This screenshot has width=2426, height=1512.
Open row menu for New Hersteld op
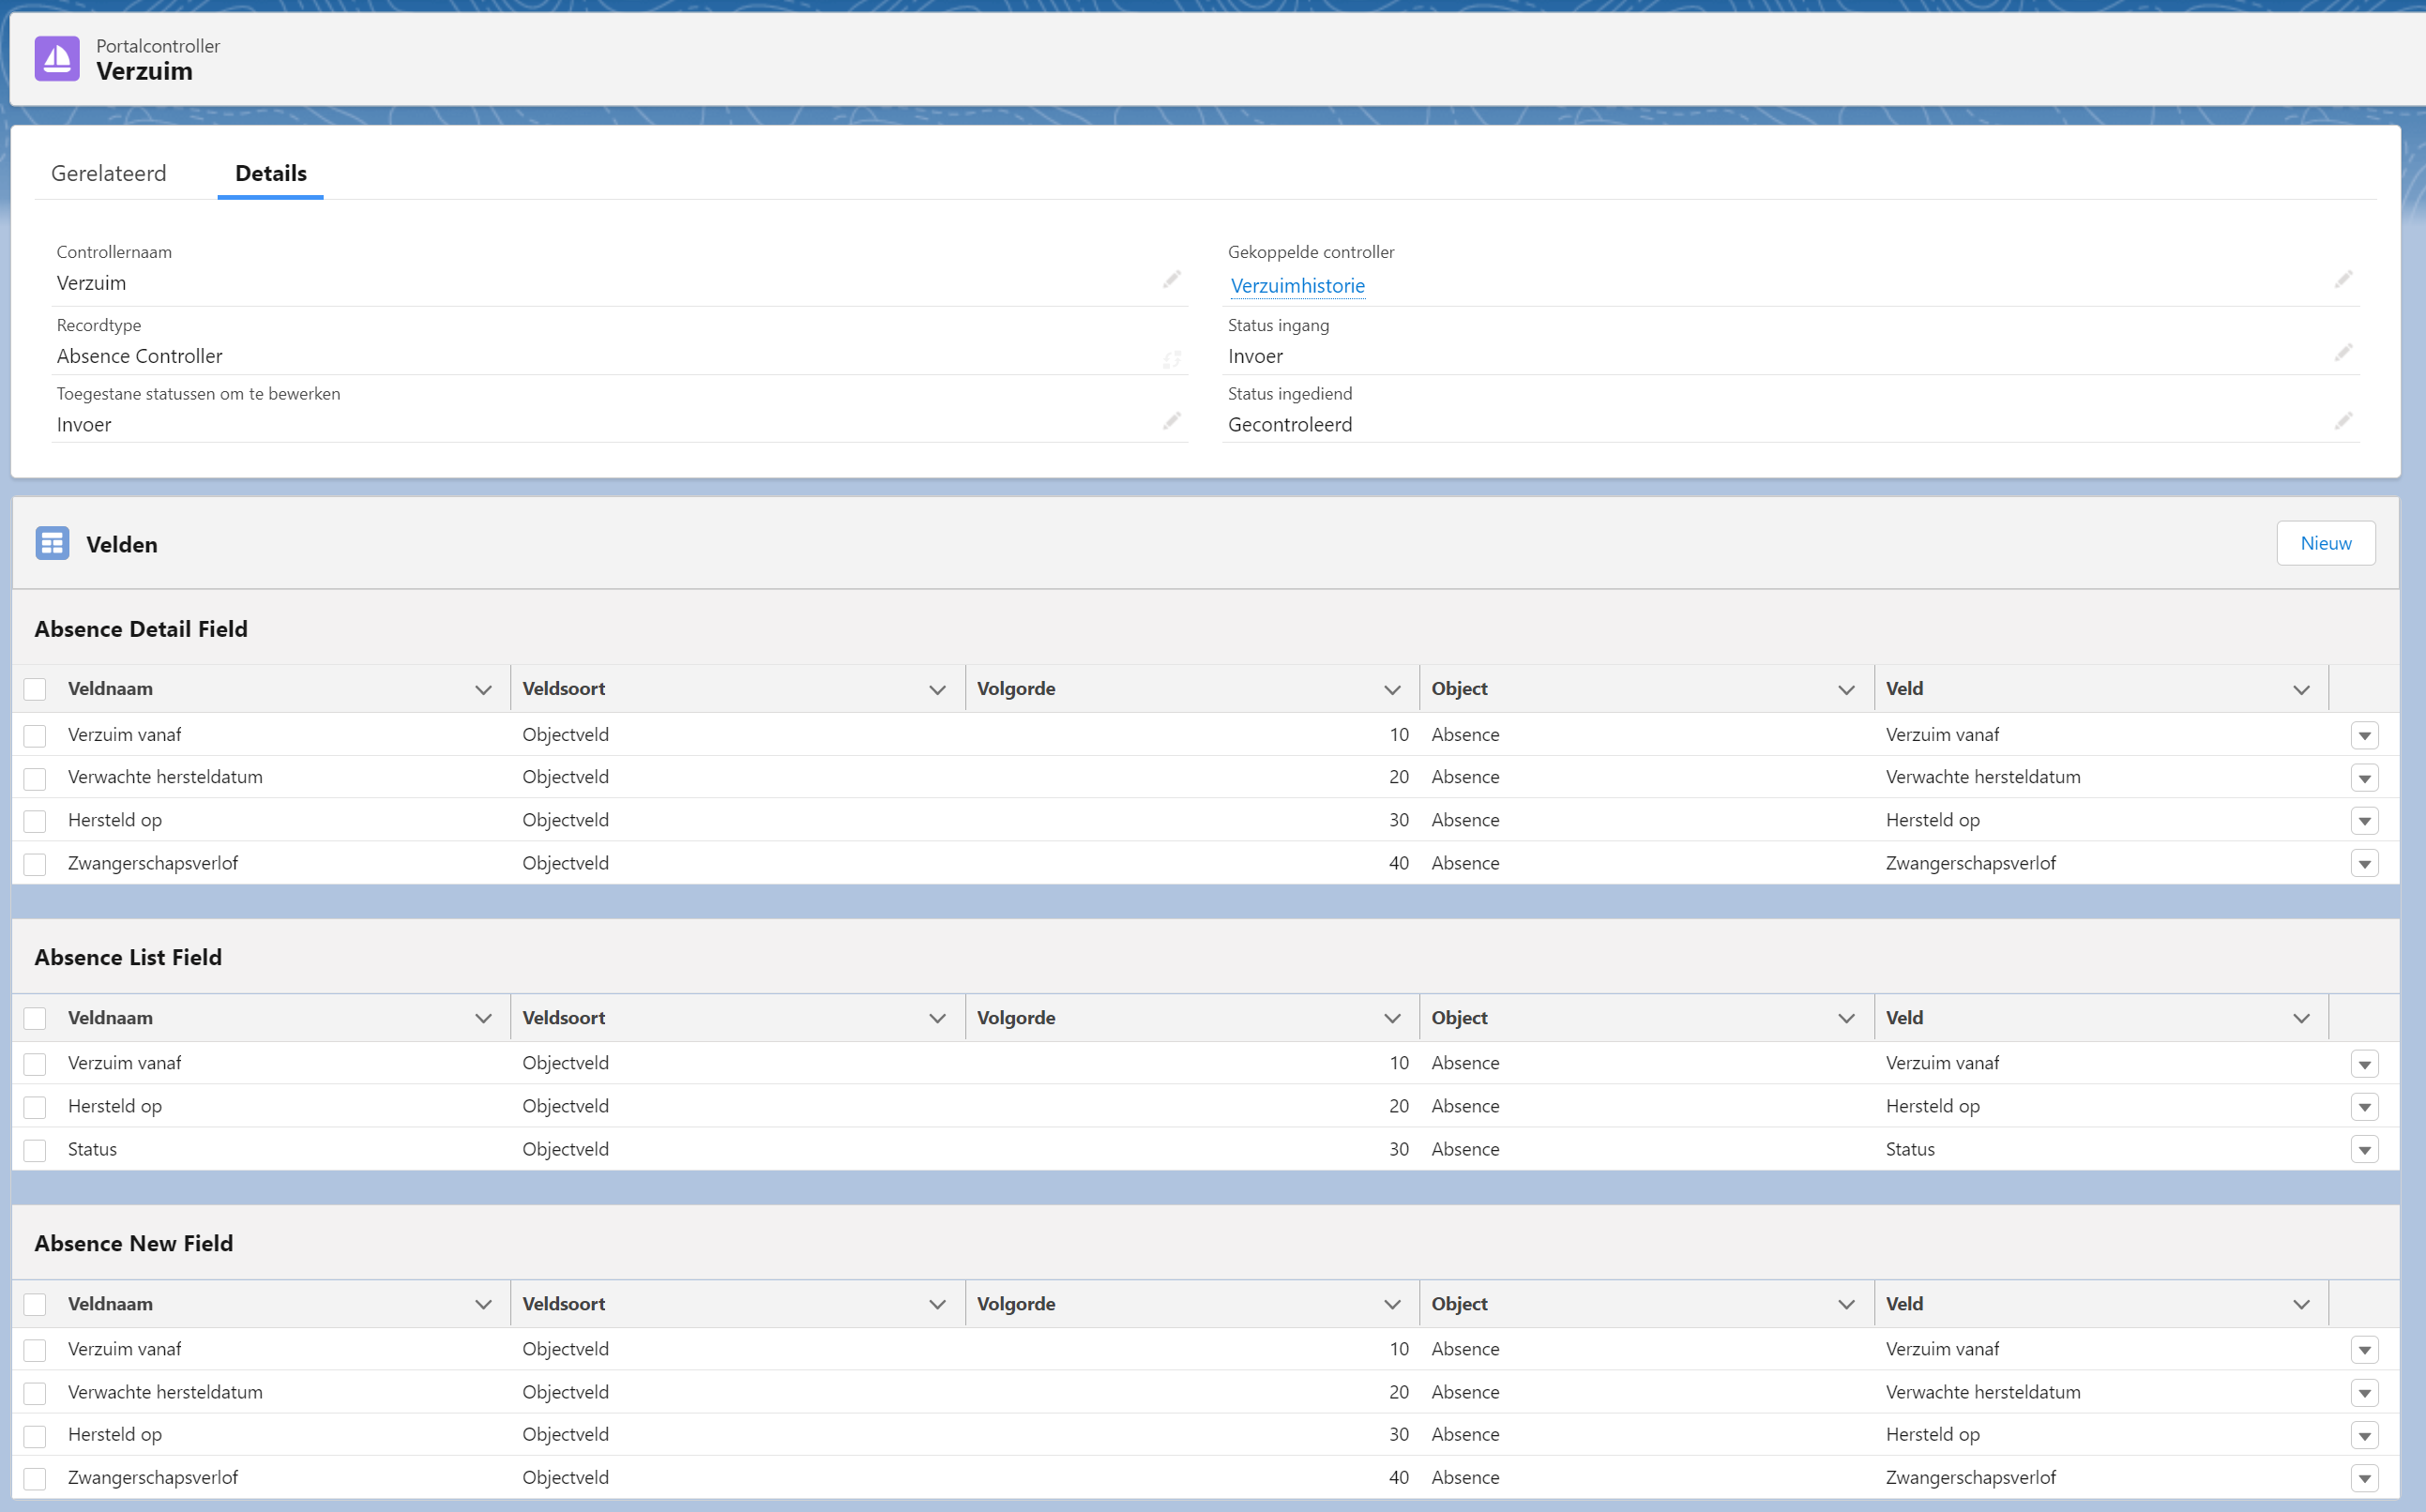pos(2364,1436)
